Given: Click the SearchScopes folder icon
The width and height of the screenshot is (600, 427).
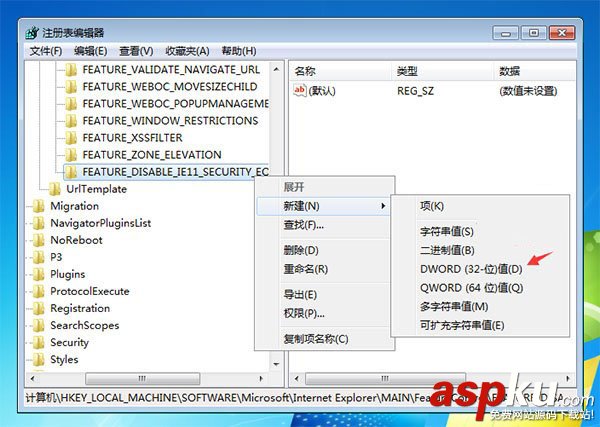Looking at the screenshot, I should click(39, 325).
